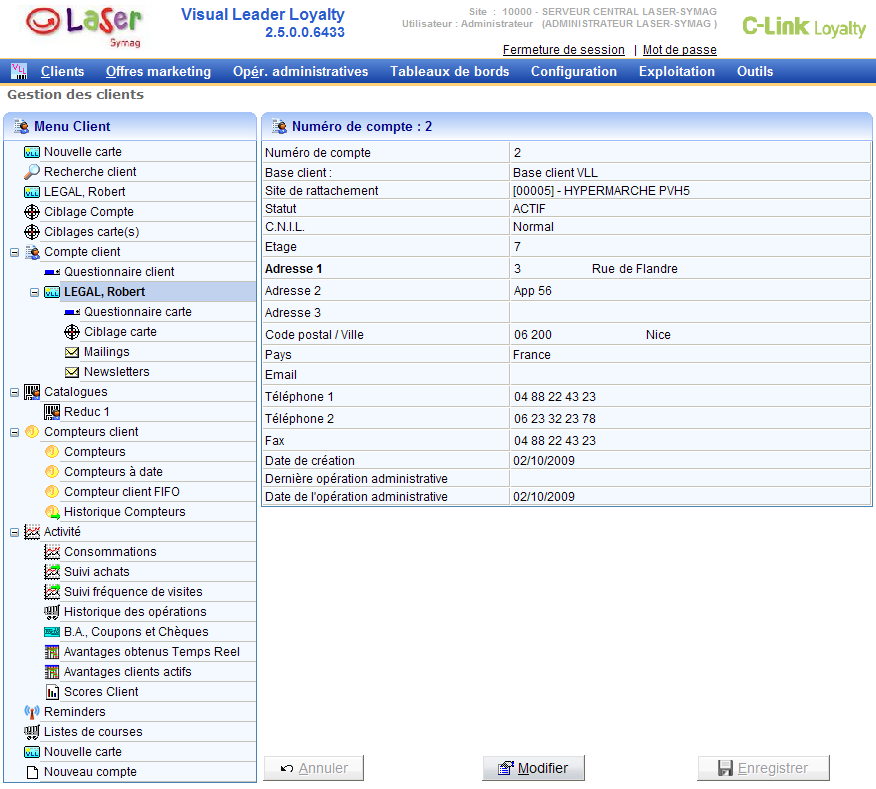The height and width of the screenshot is (789, 876).
Task: Click the antenna icon beside Reminders
Action: tap(32, 712)
